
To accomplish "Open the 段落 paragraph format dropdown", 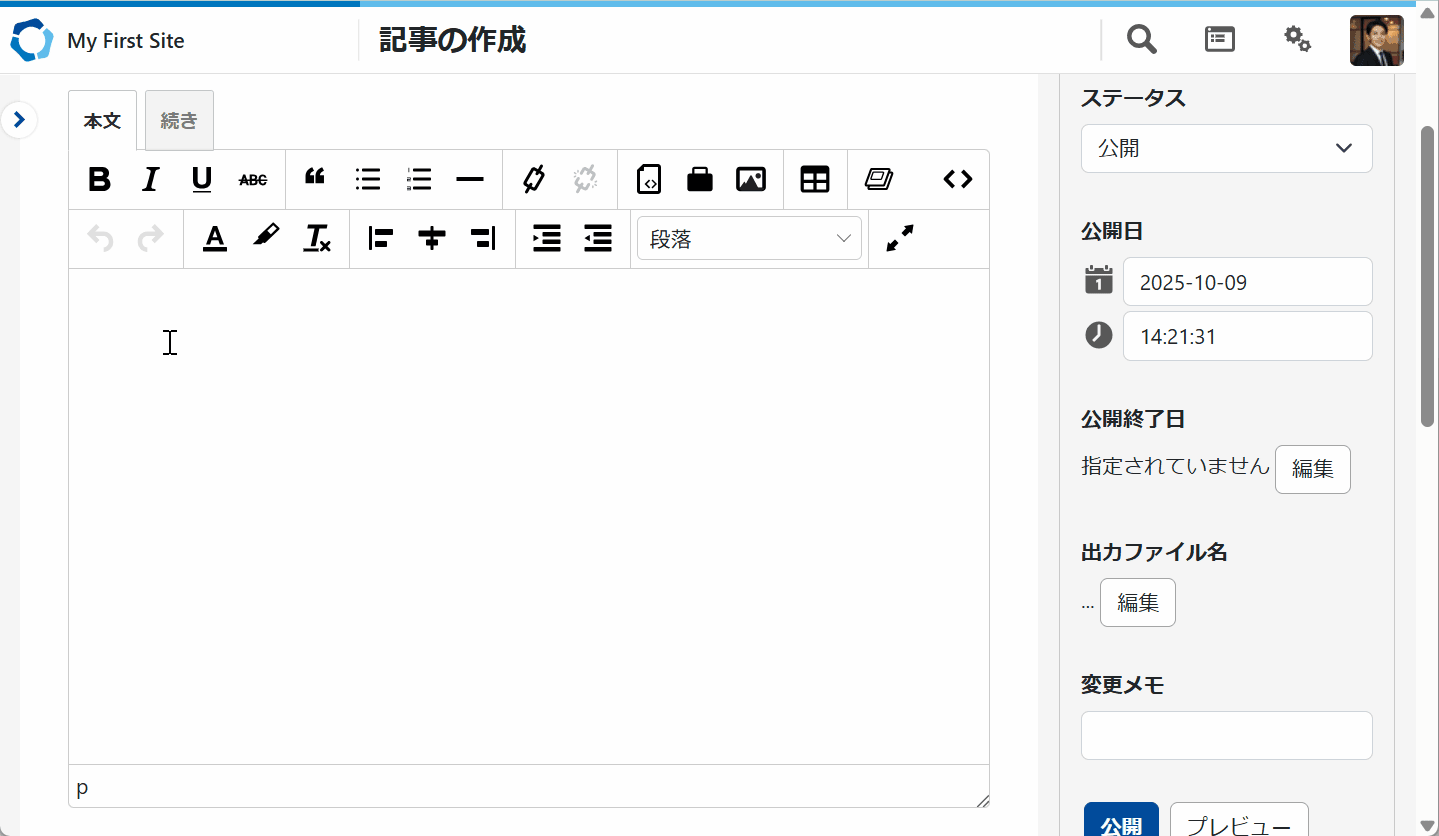I will pos(749,239).
